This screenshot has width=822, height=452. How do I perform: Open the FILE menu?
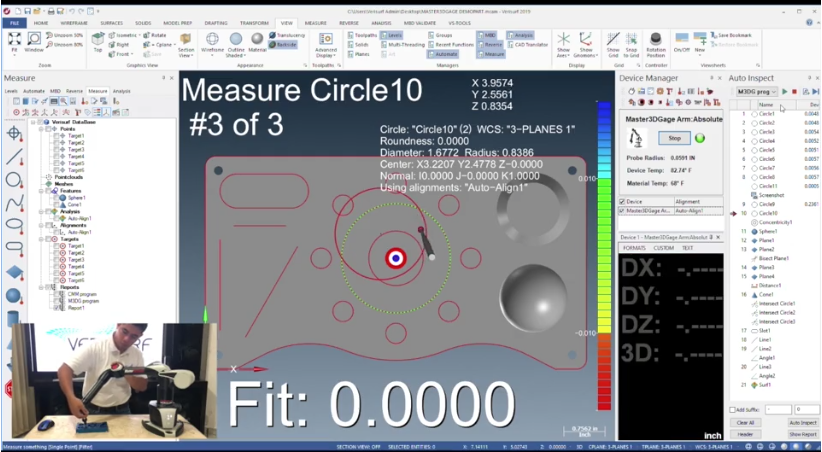(15, 23)
